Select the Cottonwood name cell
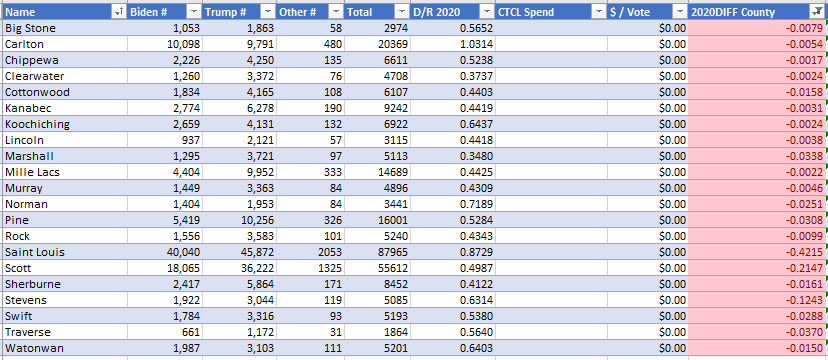828x360 pixels. (x=65, y=92)
